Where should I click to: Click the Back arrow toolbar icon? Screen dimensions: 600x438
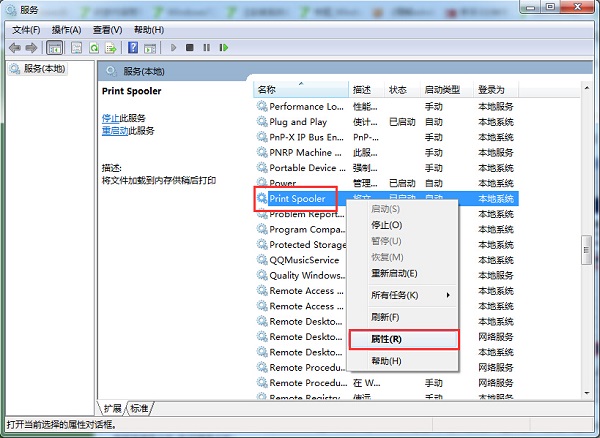pos(13,47)
